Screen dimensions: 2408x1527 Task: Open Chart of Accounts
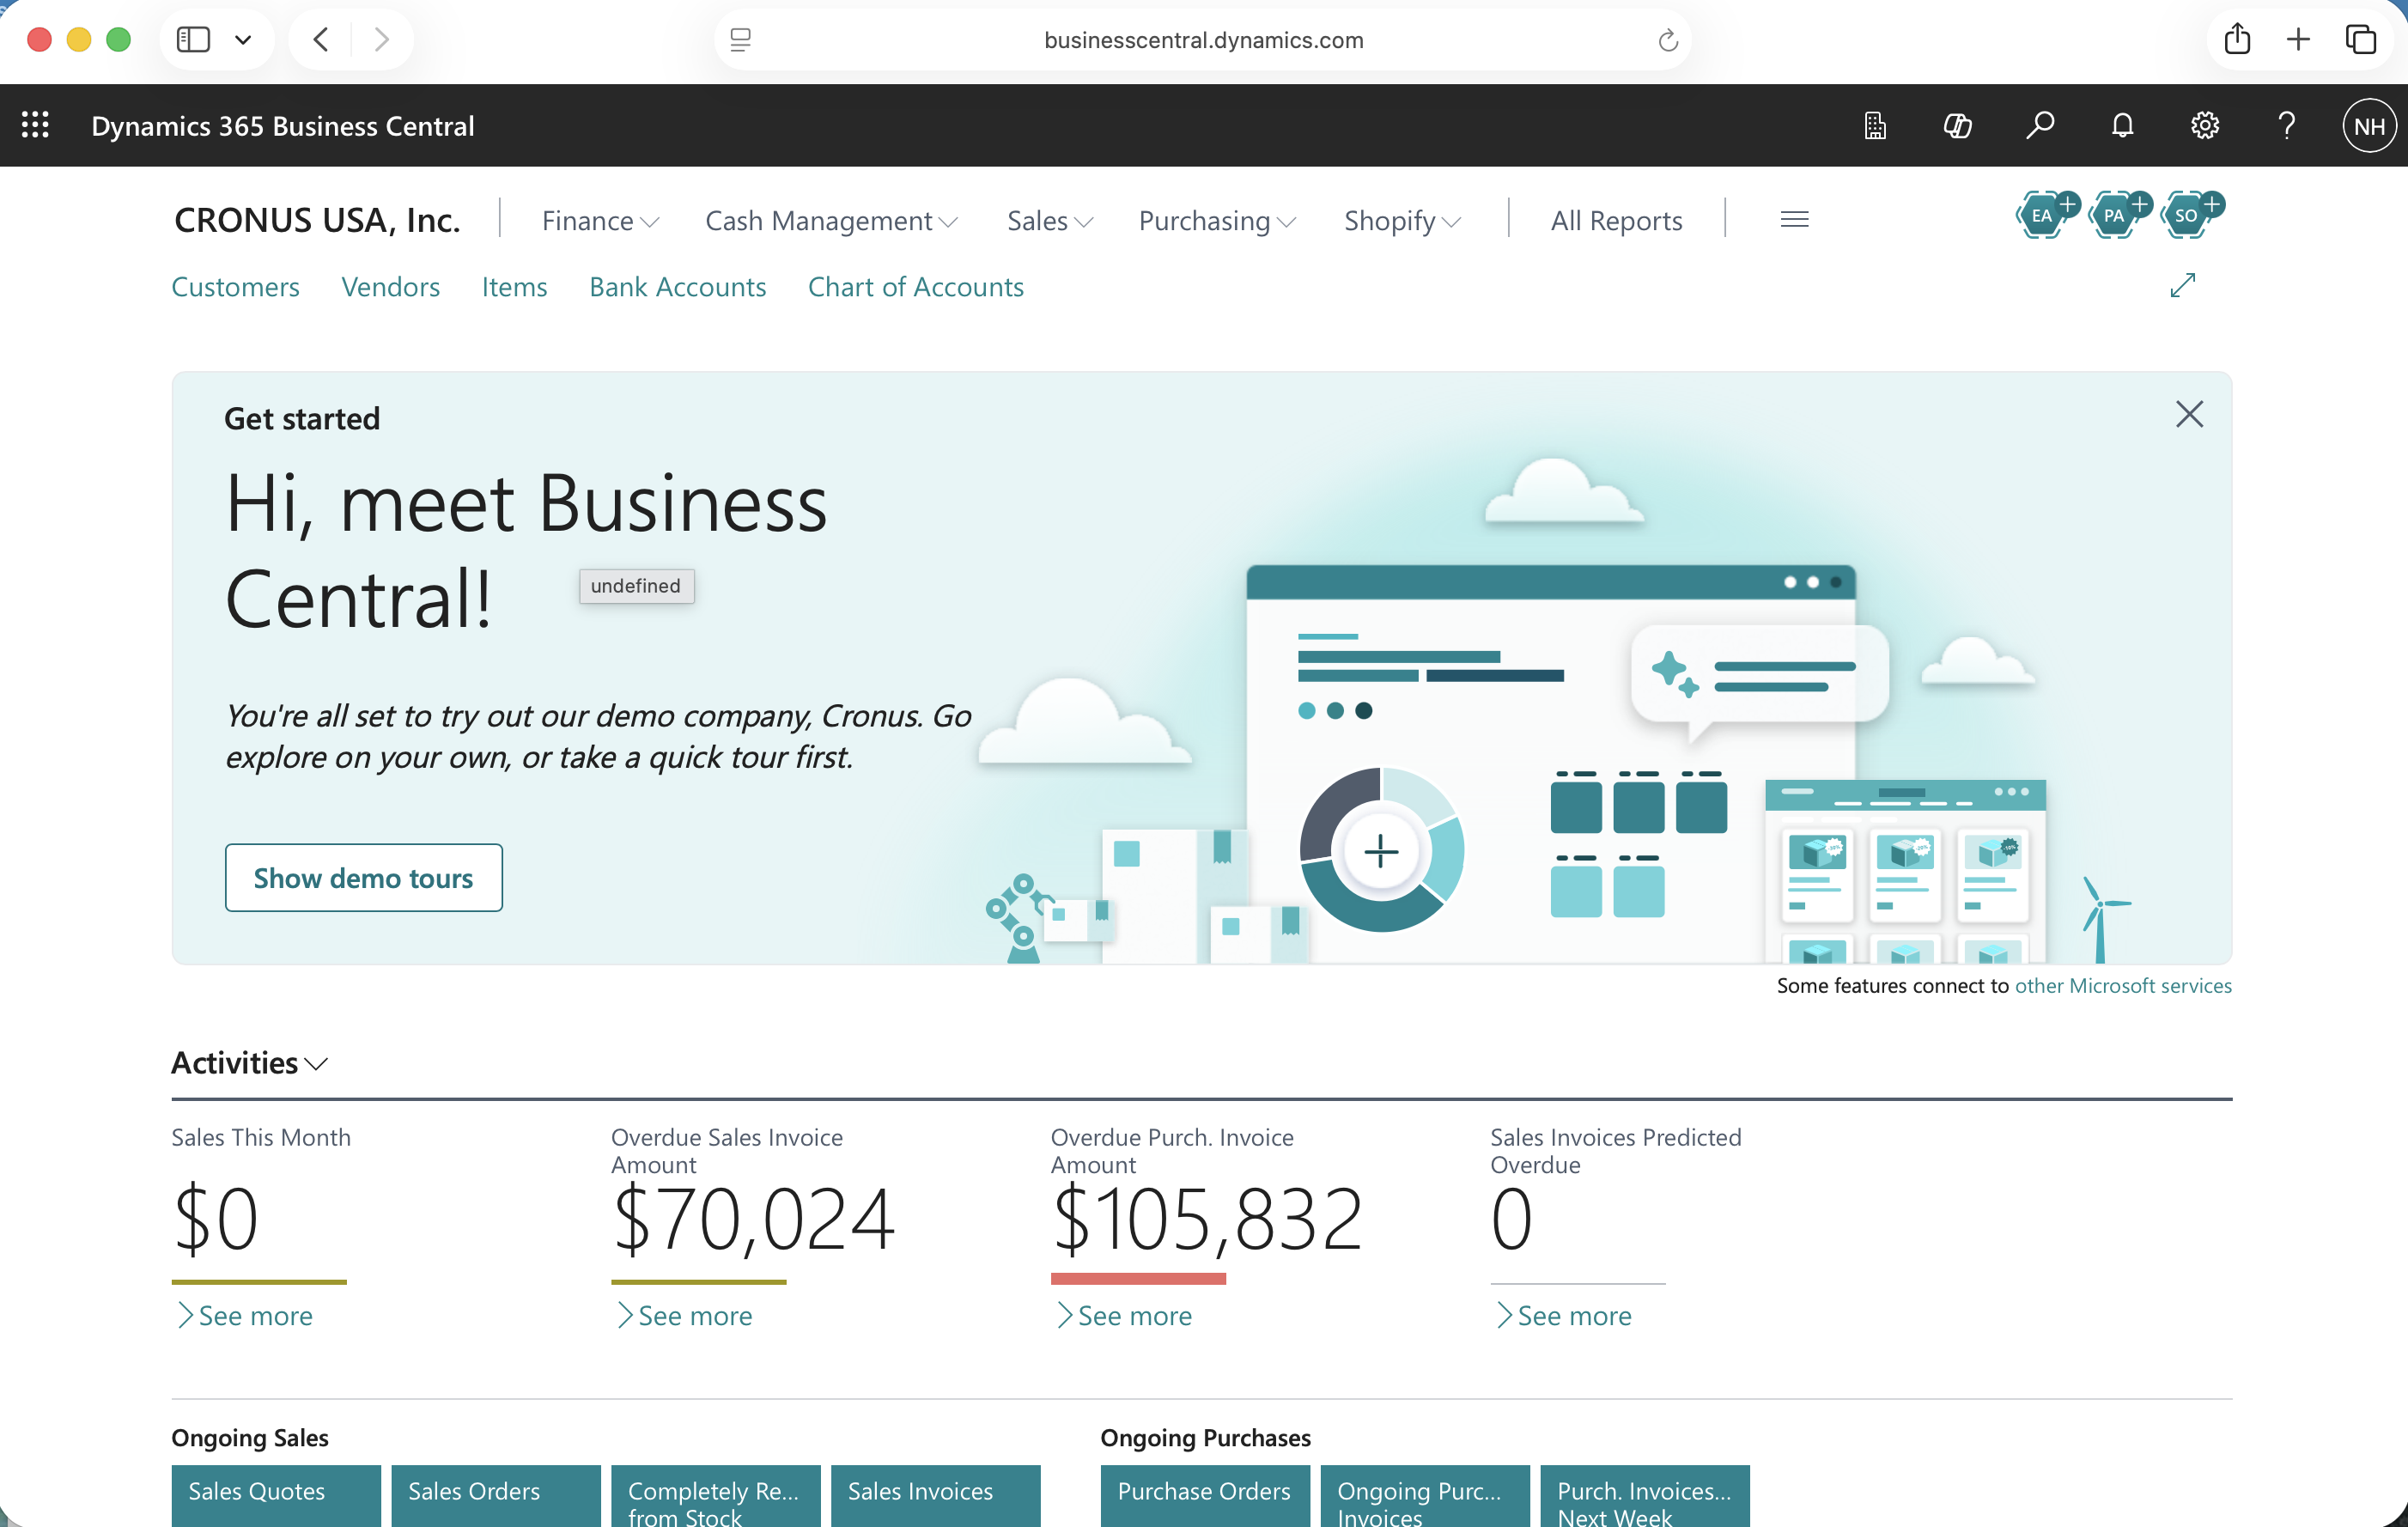point(915,287)
